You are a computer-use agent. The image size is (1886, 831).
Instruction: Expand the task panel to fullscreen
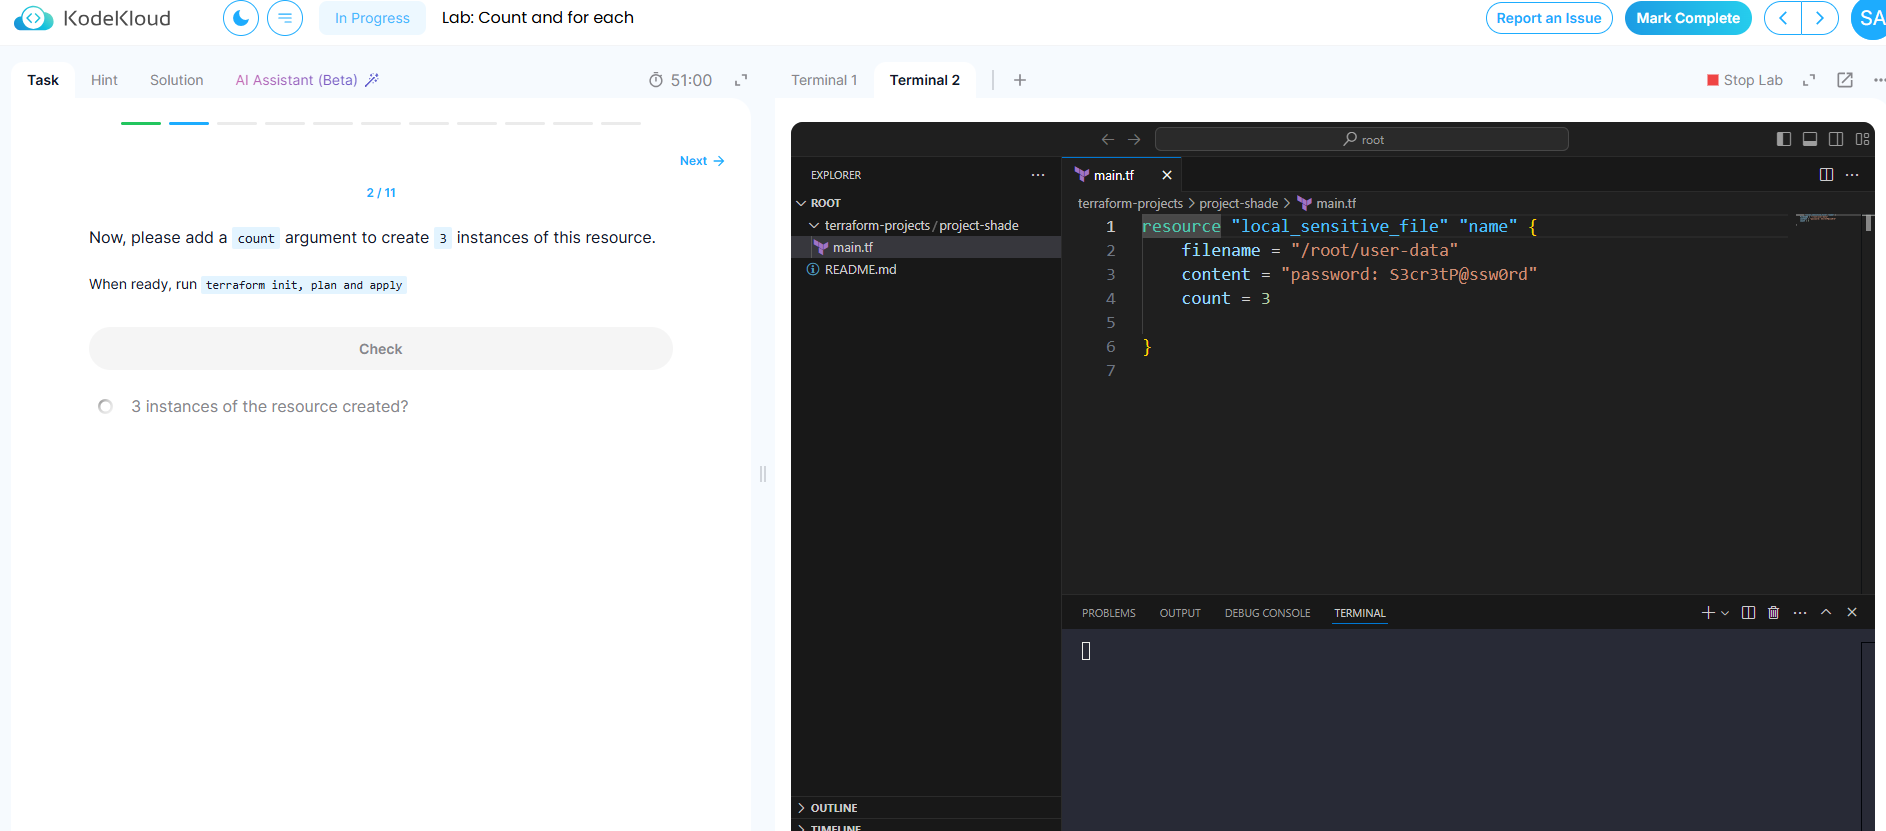pos(741,80)
